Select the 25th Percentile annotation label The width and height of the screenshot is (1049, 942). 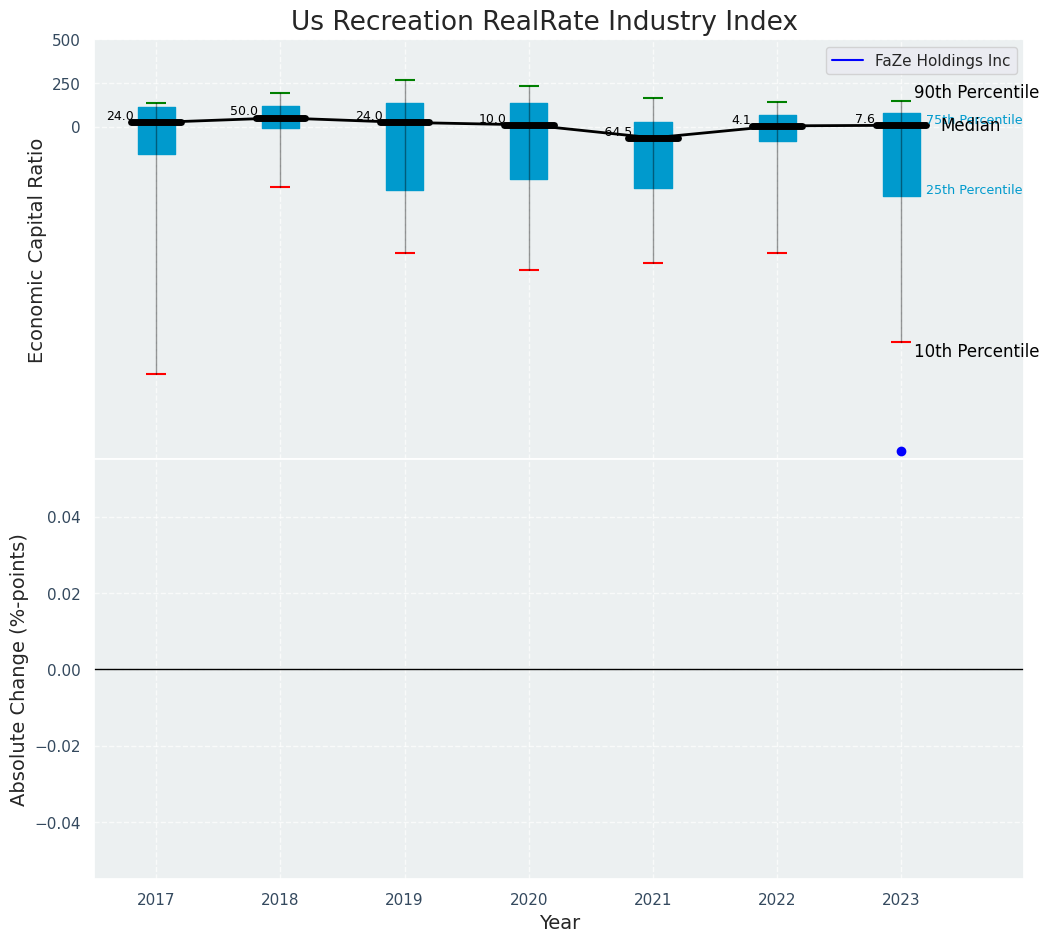(973, 190)
